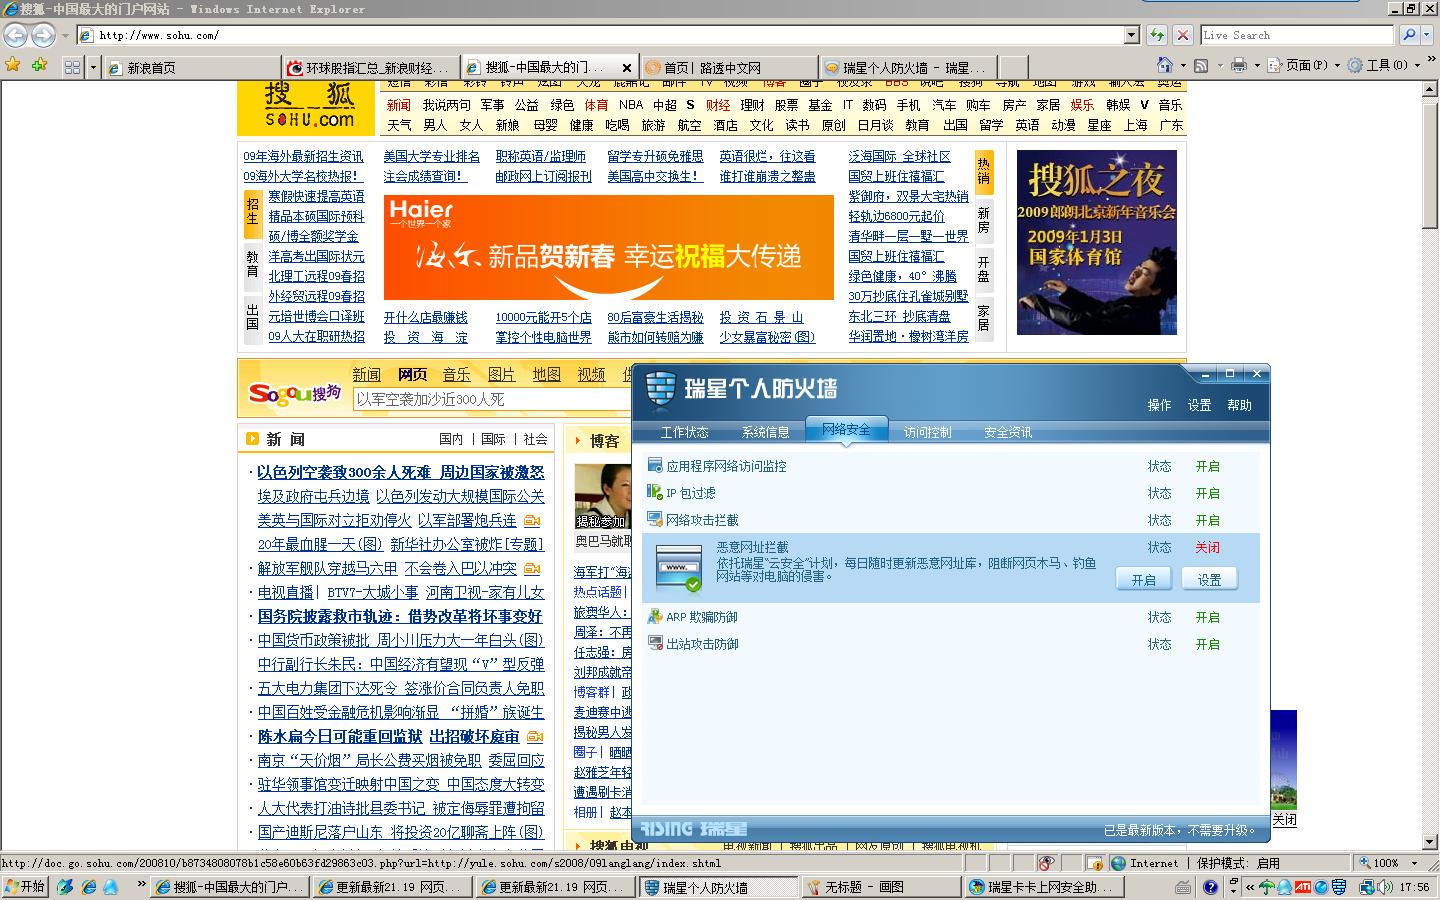Viewport: 1440px width, 900px height.
Task: Click the Haier 新品贺新春 banner ad
Action: point(609,247)
